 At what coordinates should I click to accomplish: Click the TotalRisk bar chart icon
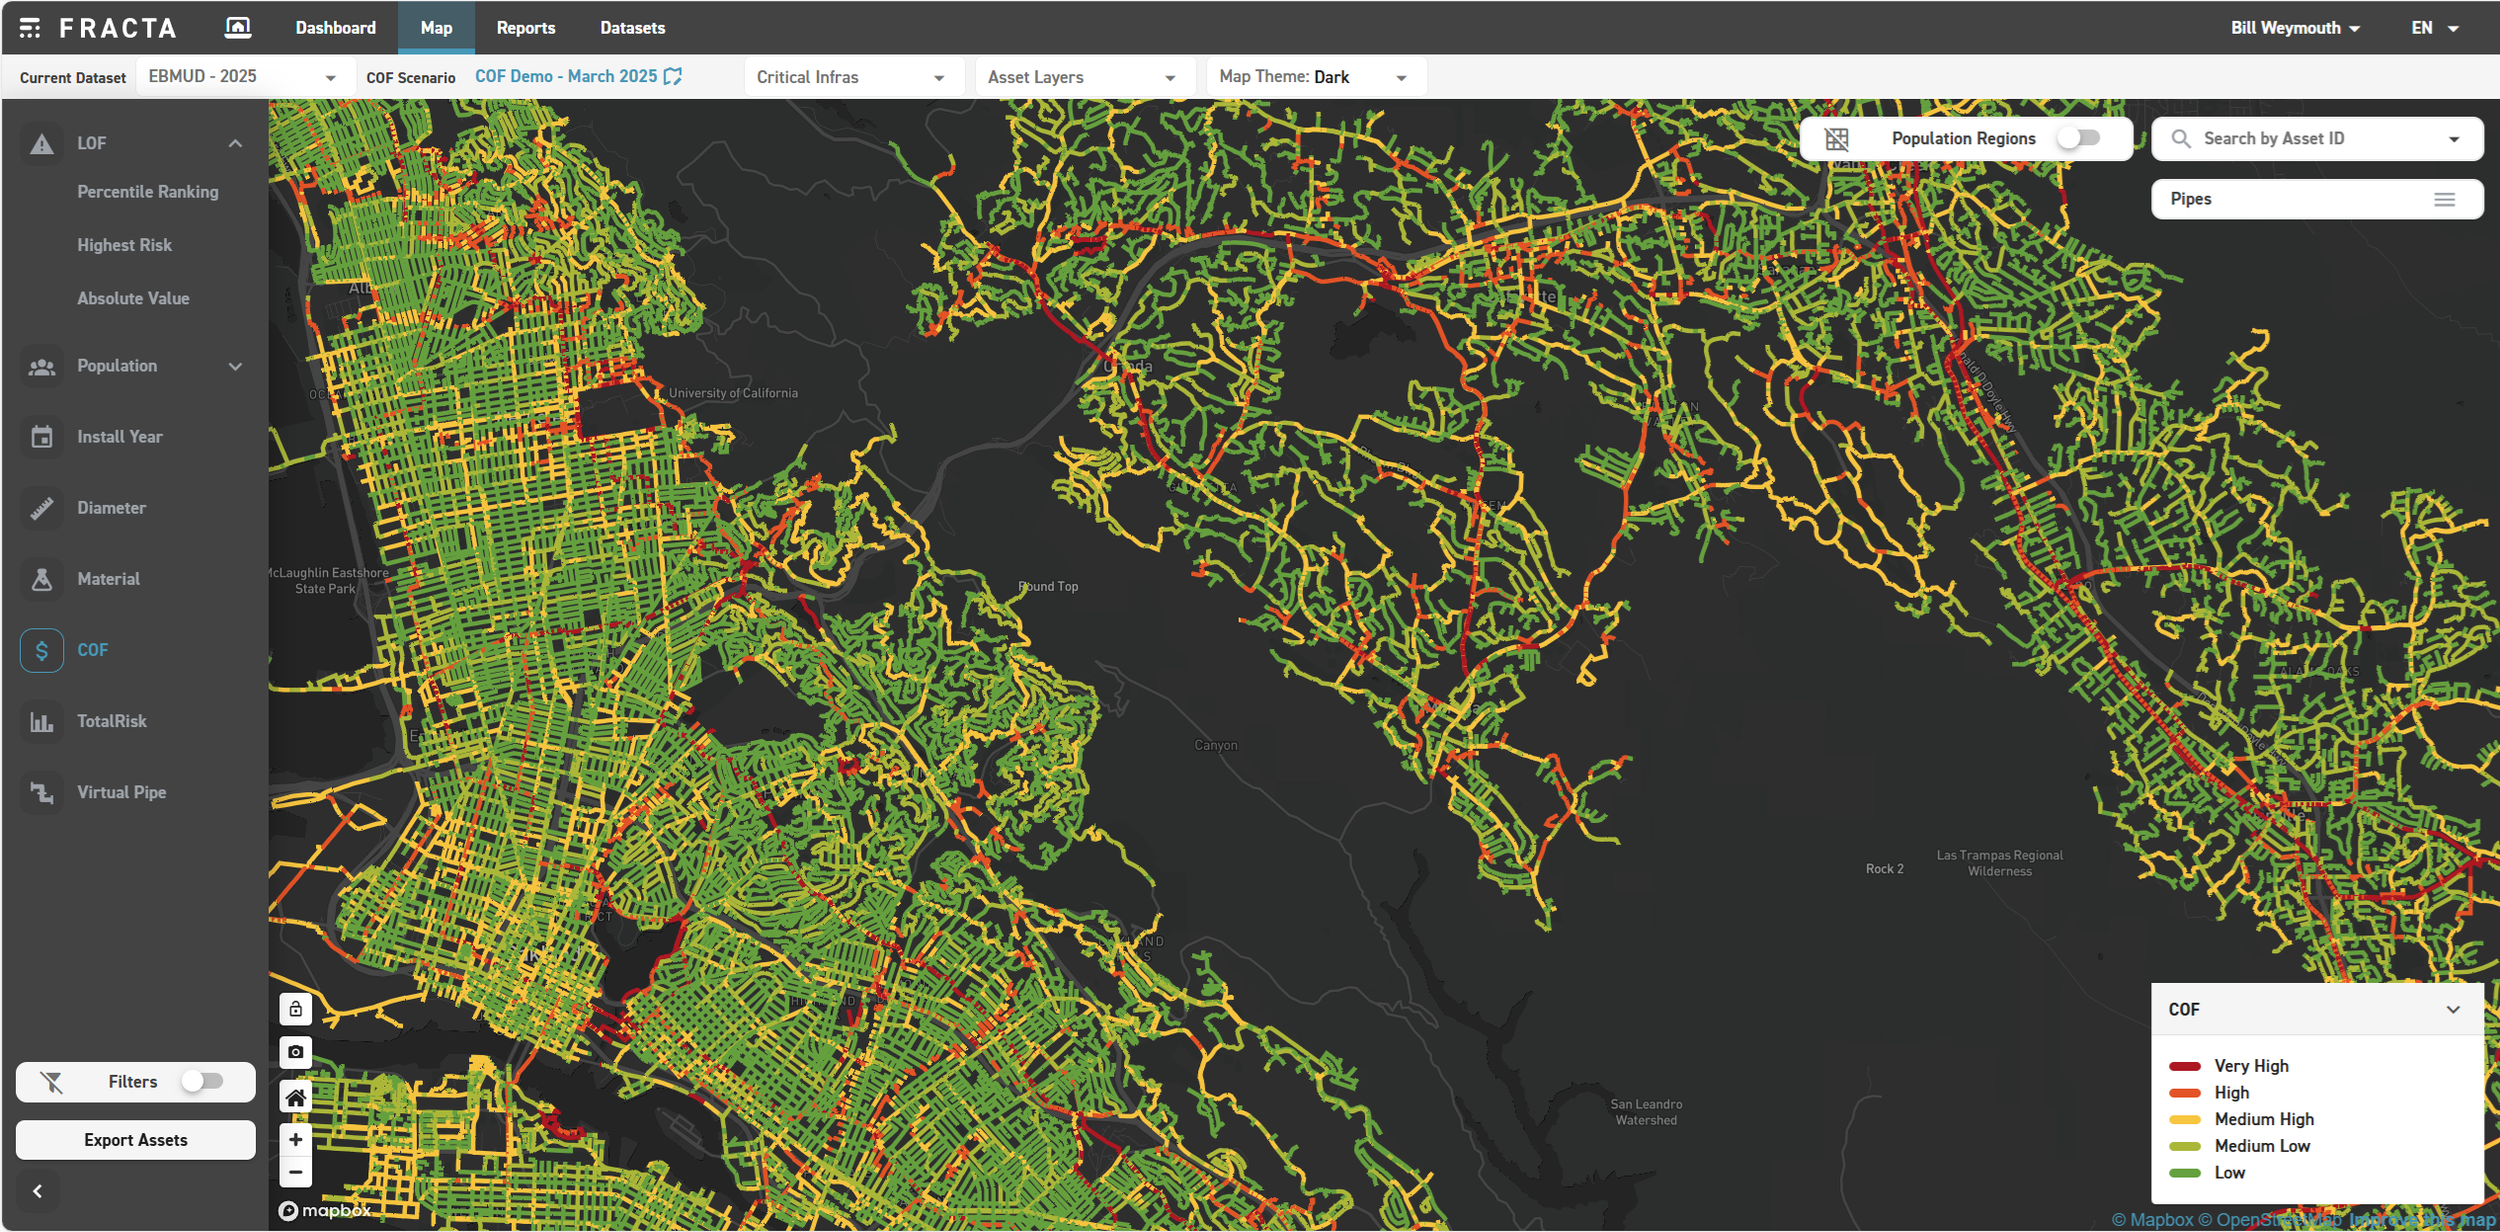pyautogui.click(x=42, y=721)
